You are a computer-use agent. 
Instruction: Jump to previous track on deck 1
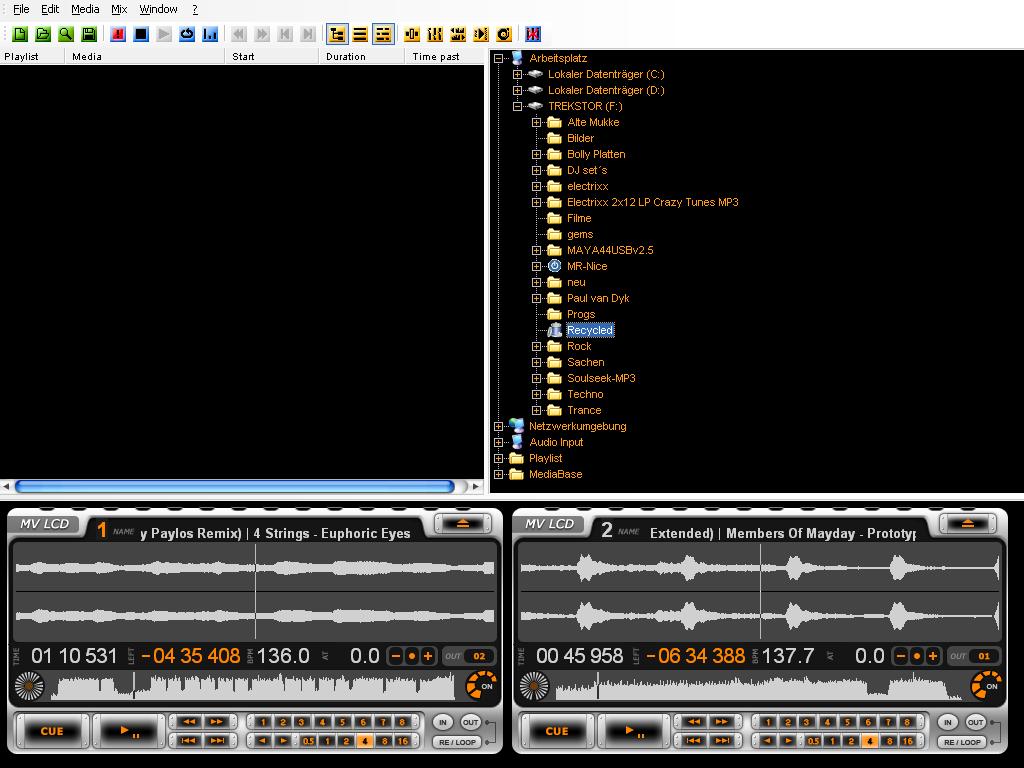[x=189, y=741]
